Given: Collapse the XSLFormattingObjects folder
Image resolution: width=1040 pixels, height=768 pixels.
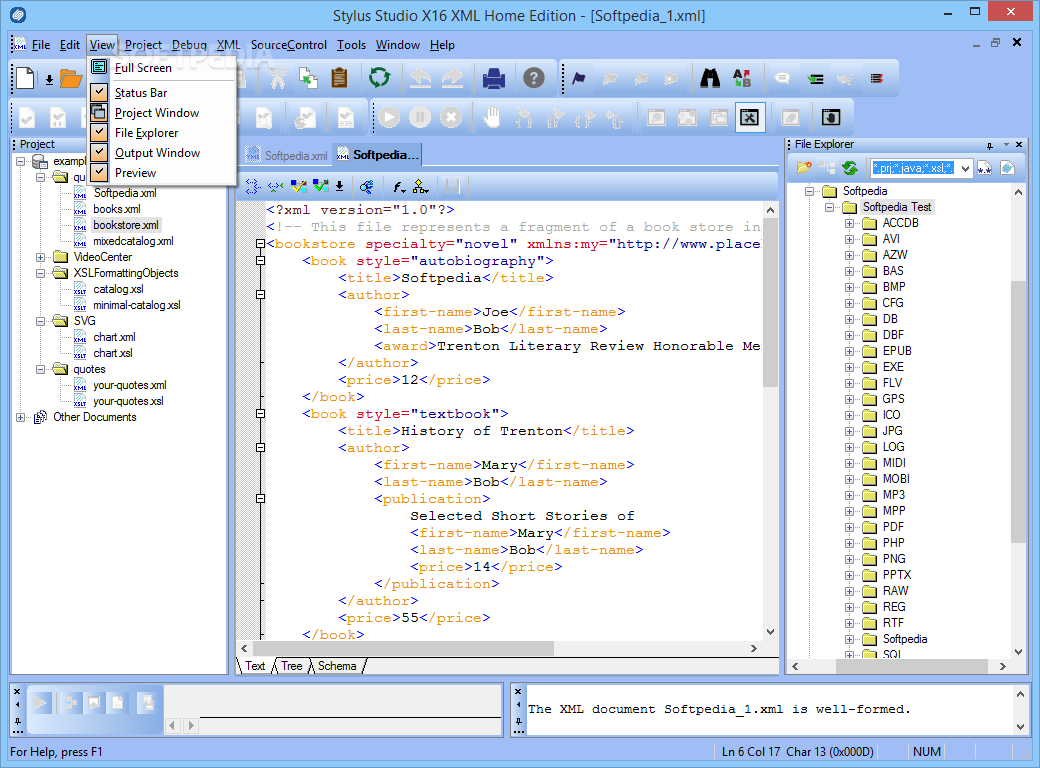Looking at the screenshot, I should [x=40, y=273].
